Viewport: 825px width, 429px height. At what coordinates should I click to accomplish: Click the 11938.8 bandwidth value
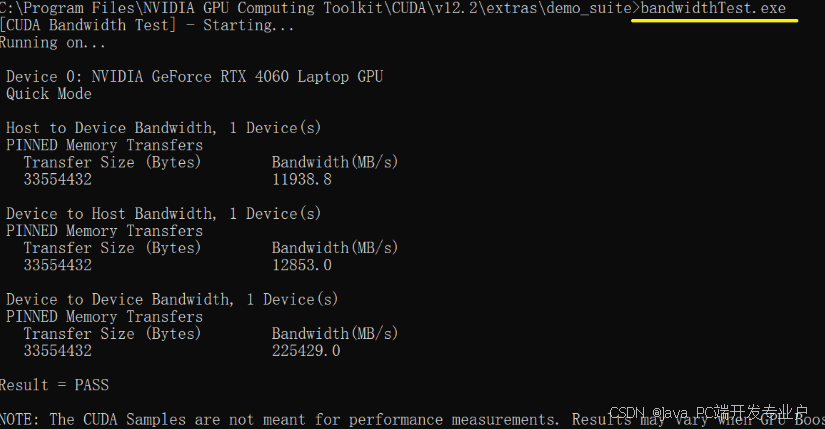pos(301,179)
